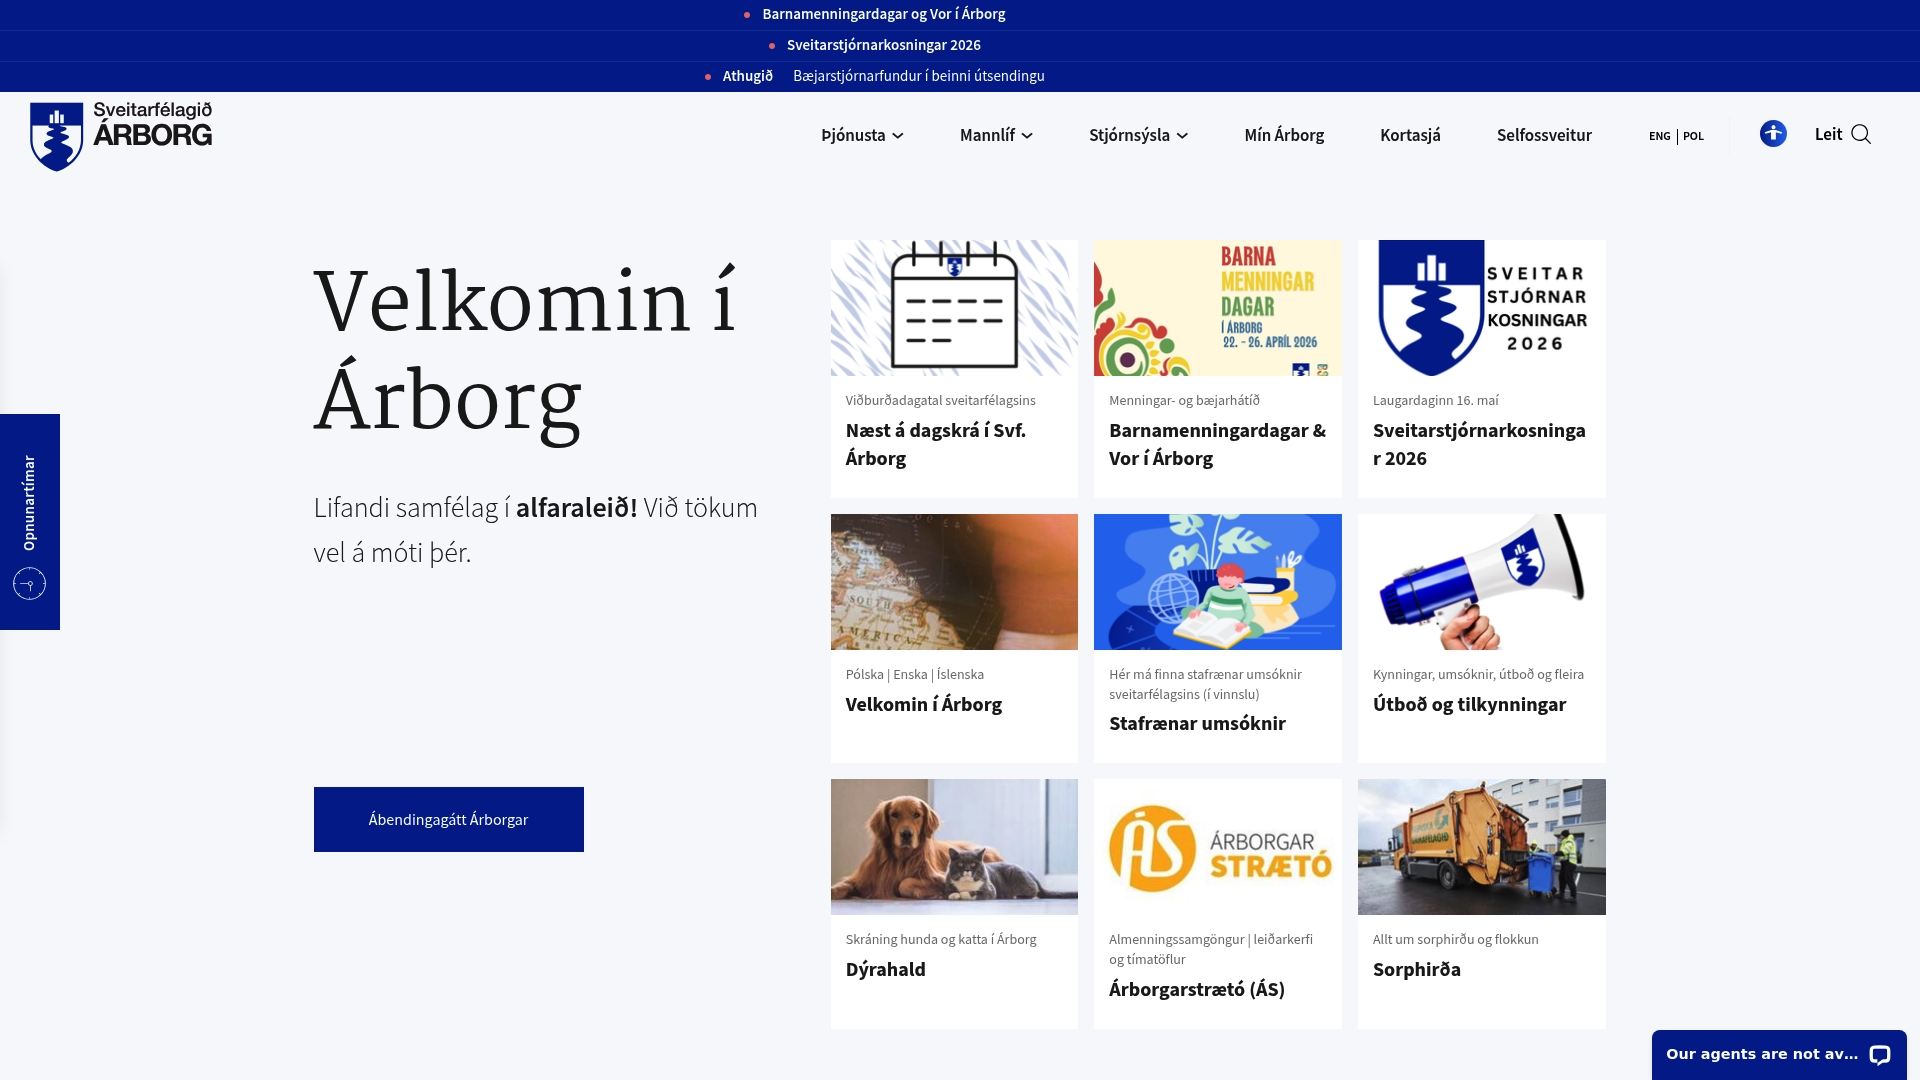Open the accessibility options icon
This screenshot has width=1920, height=1080.
click(x=1773, y=133)
